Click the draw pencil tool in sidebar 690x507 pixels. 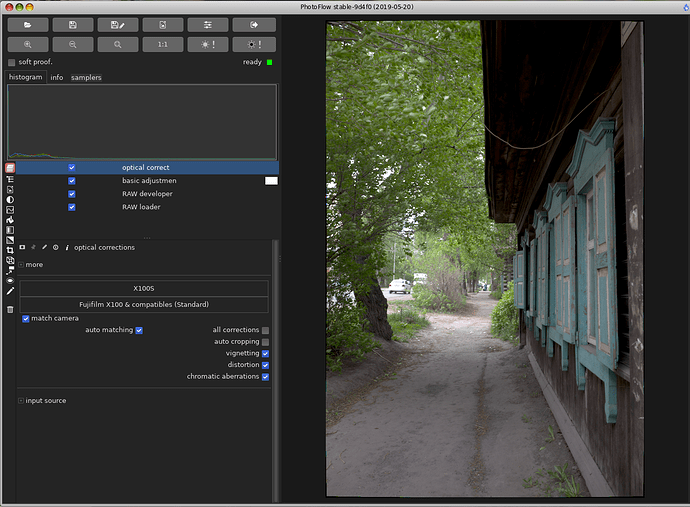[10, 291]
